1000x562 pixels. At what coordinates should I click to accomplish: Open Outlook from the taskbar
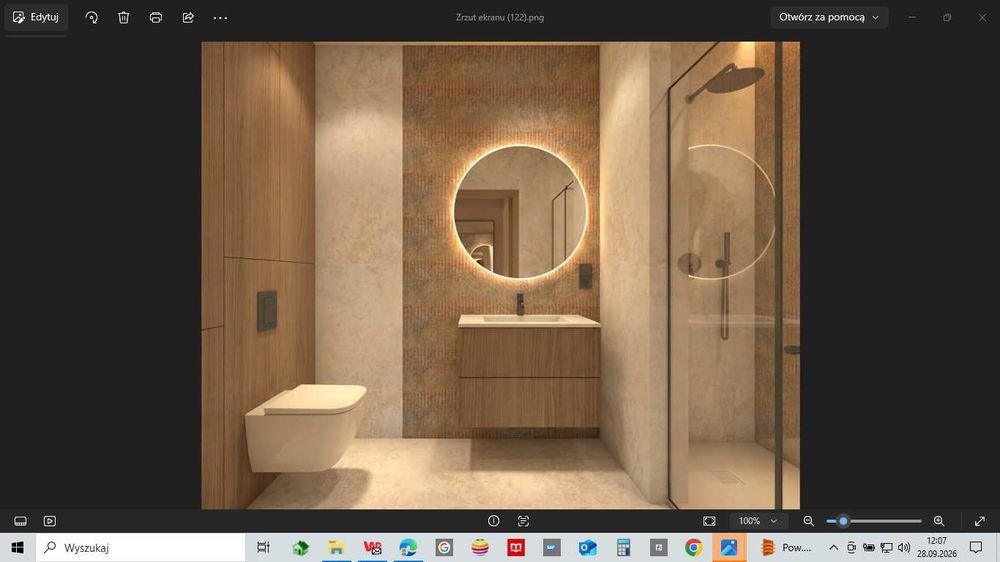(x=587, y=547)
